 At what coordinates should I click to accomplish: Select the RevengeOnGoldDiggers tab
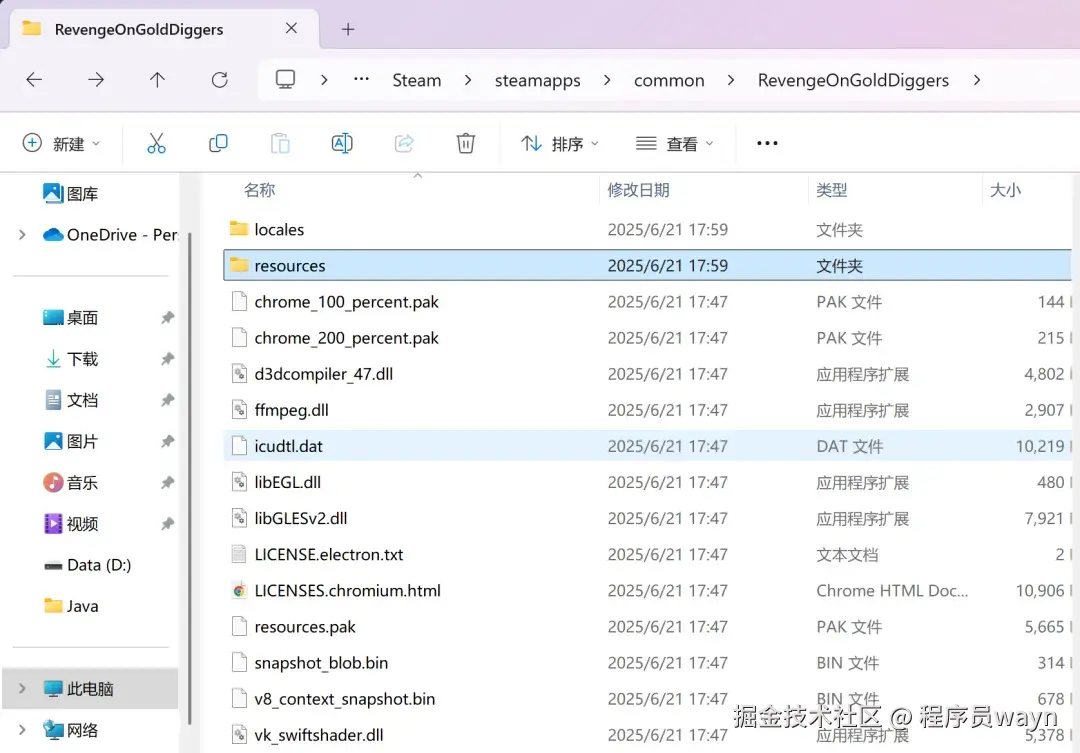[163, 29]
